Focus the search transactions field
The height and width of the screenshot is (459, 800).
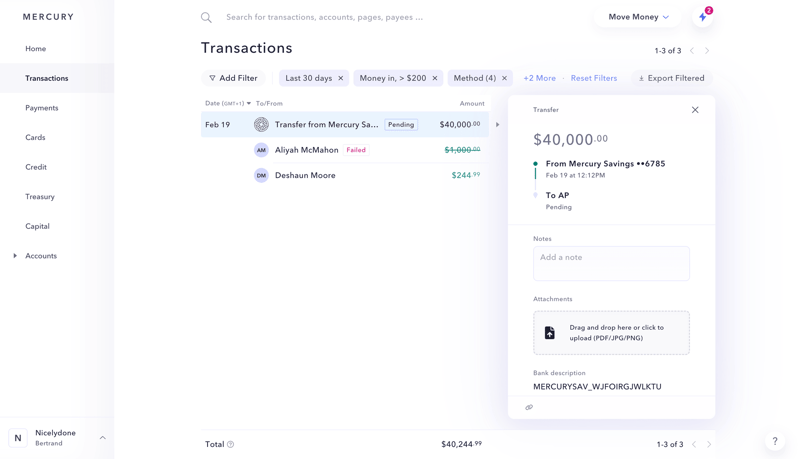324,17
